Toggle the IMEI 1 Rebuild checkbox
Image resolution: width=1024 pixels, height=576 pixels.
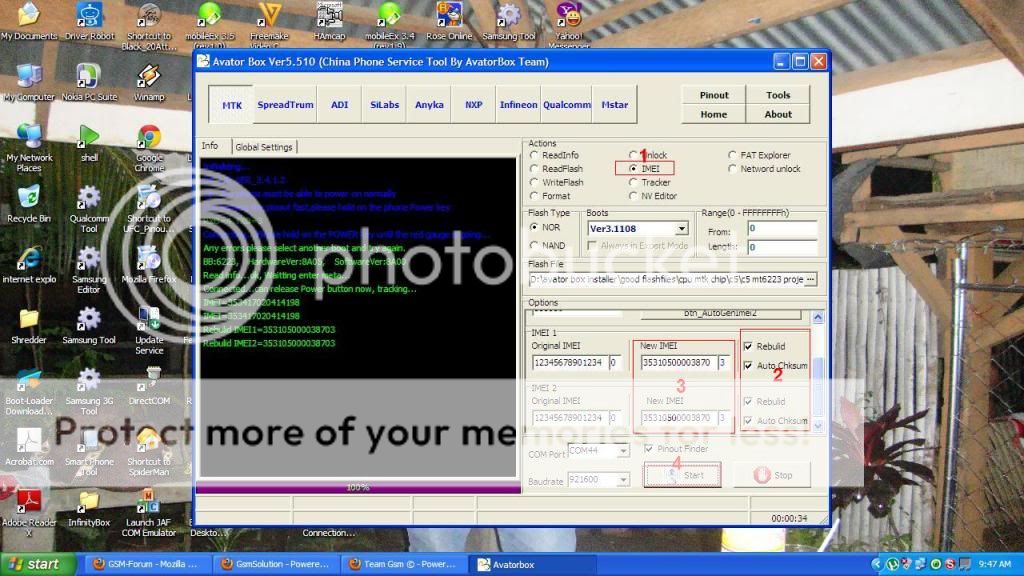click(748, 346)
